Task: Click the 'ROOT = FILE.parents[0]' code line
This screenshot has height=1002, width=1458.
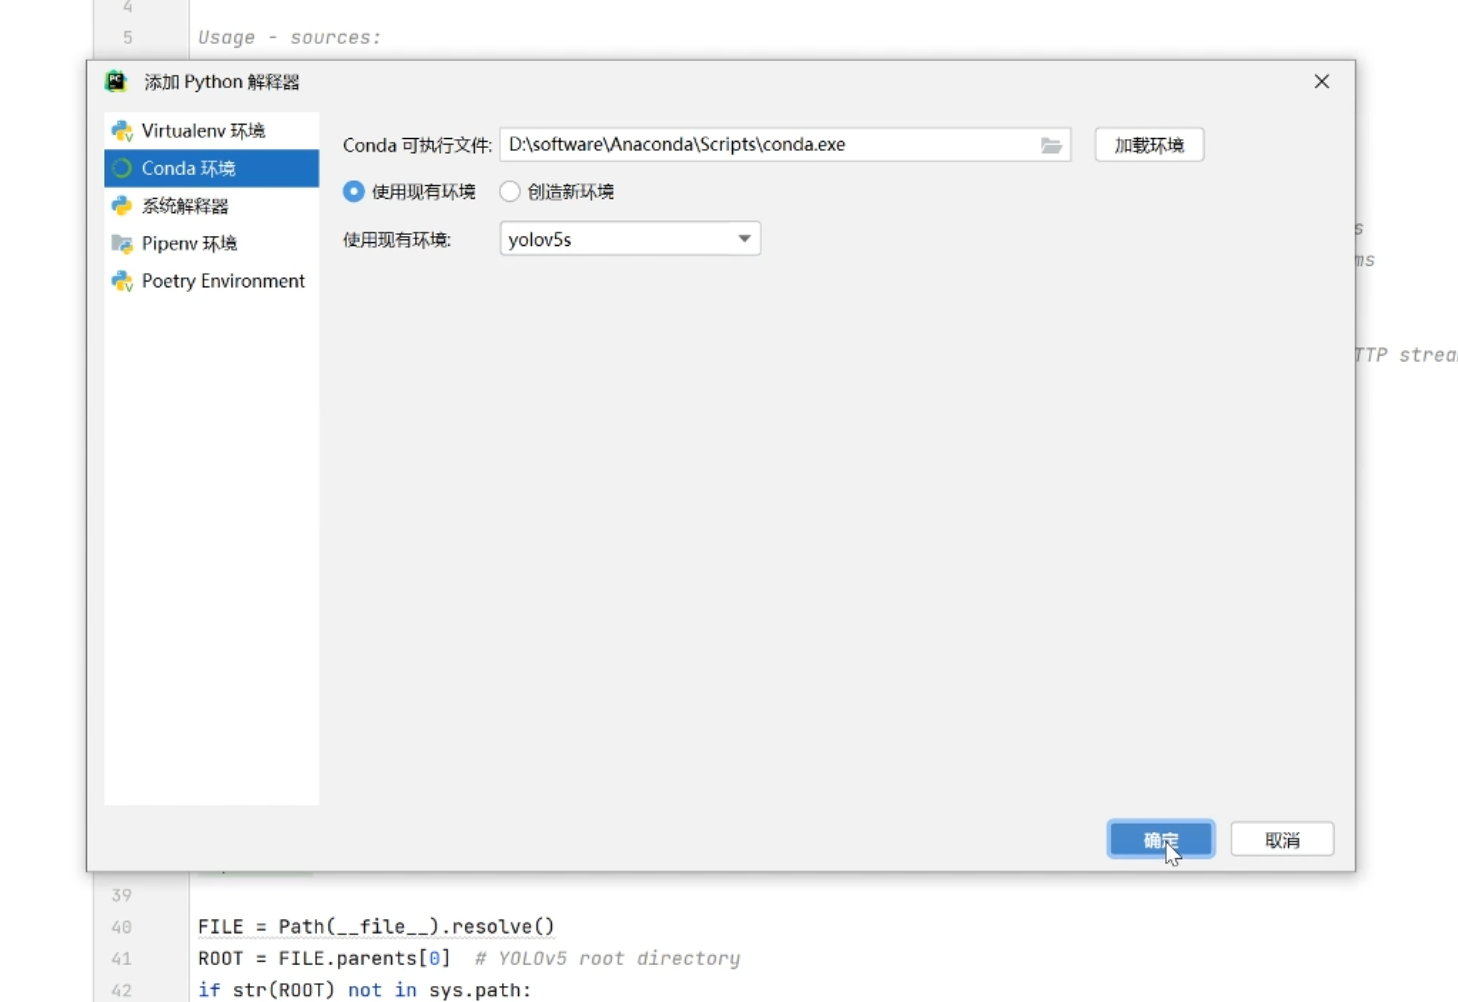Action: 324,958
